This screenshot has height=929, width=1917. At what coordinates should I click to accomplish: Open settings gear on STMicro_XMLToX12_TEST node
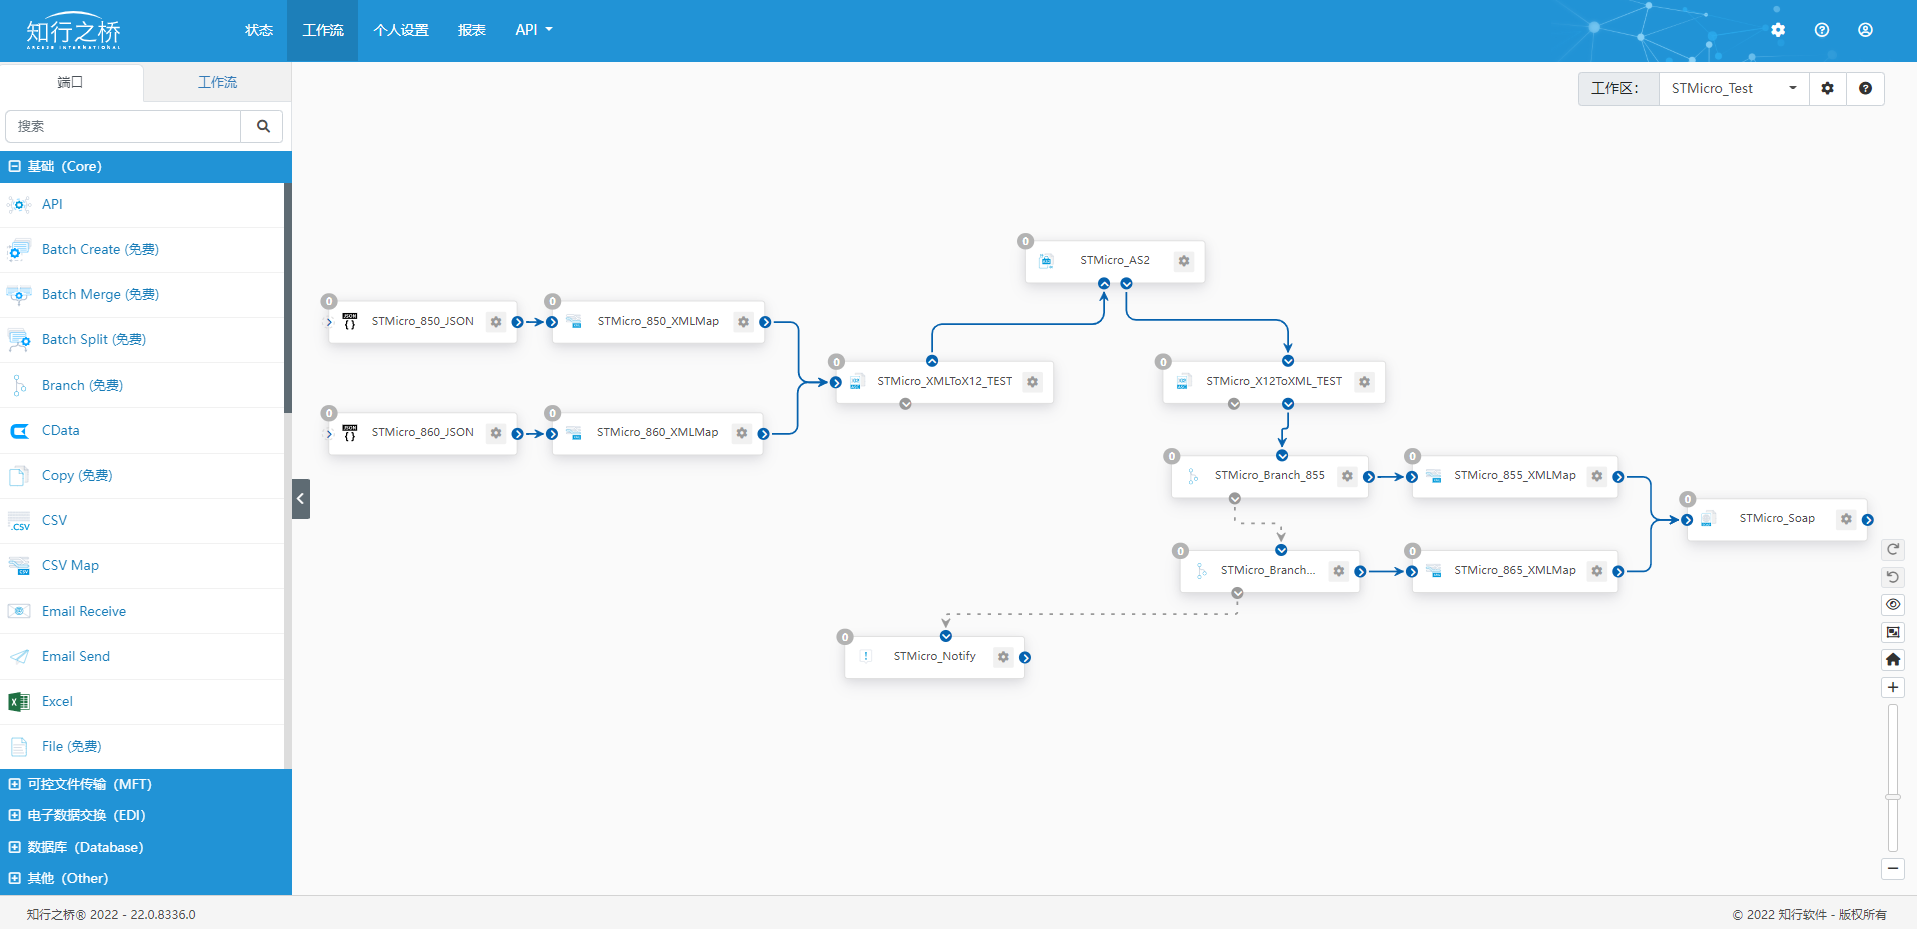pos(1033,382)
